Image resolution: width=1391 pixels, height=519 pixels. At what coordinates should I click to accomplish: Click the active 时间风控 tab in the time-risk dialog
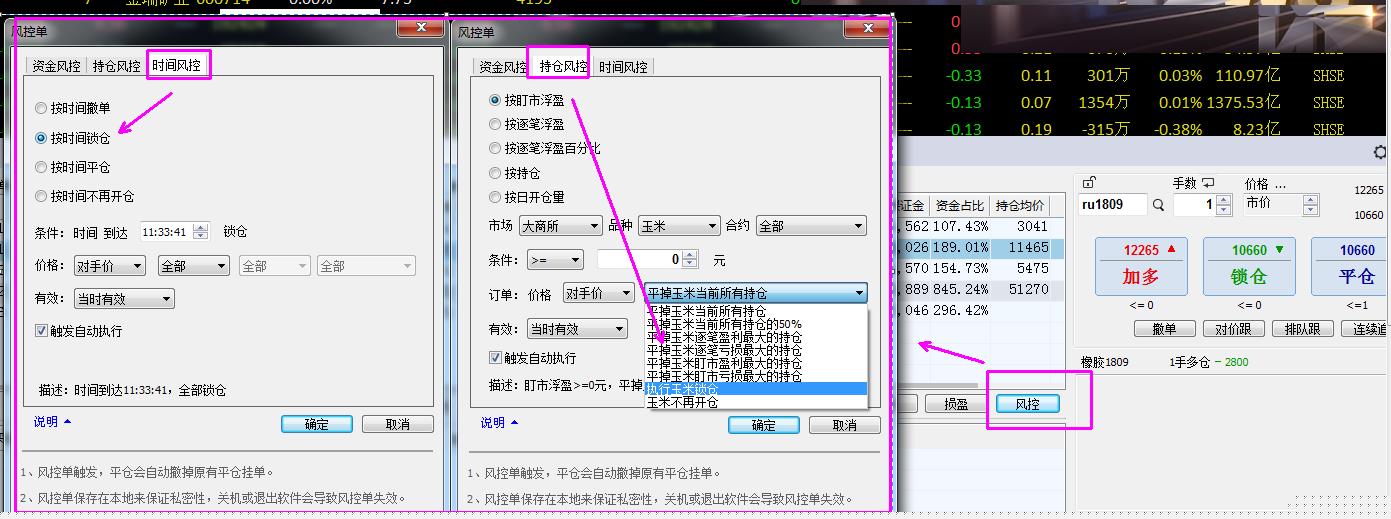(177, 65)
